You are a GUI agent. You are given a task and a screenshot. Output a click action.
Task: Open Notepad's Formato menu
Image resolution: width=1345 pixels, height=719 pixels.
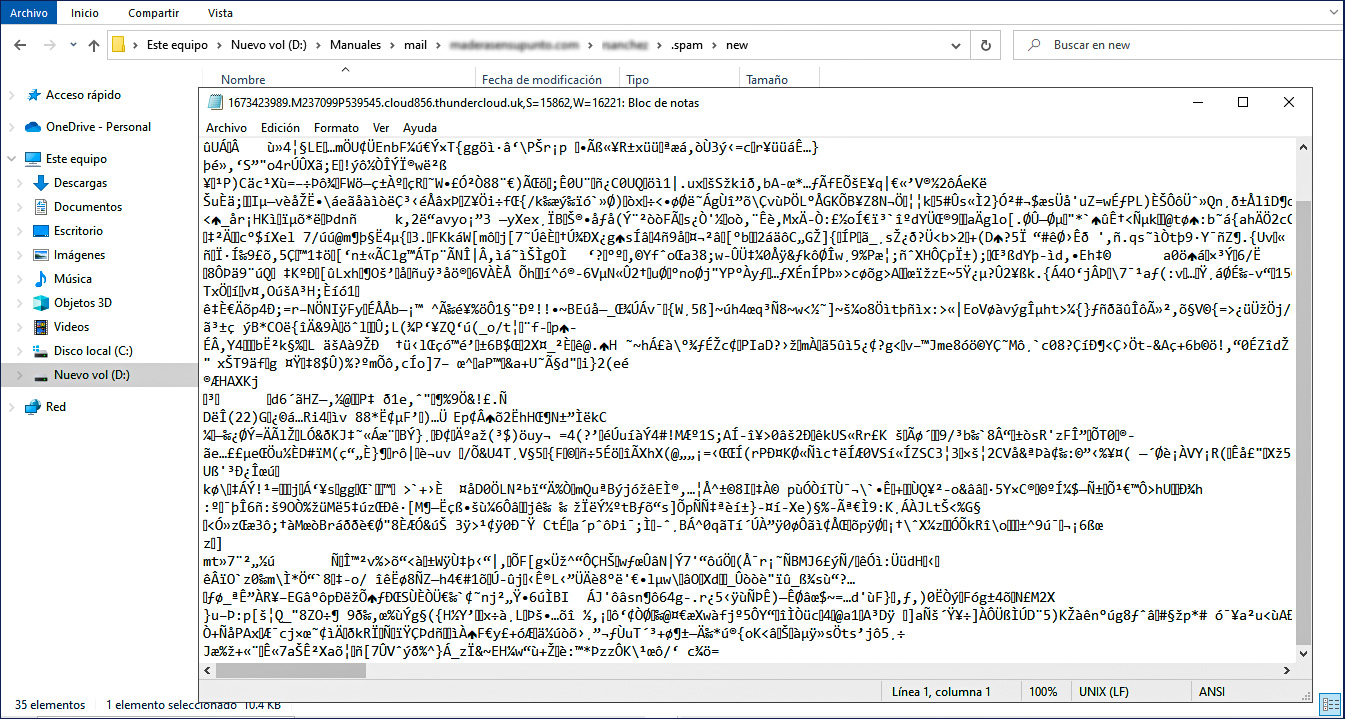(x=336, y=128)
